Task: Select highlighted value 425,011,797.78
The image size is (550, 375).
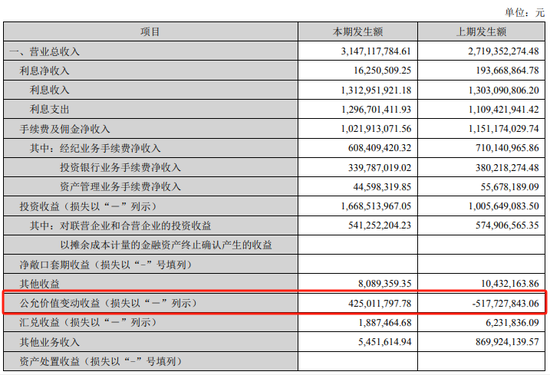Action: [380, 303]
